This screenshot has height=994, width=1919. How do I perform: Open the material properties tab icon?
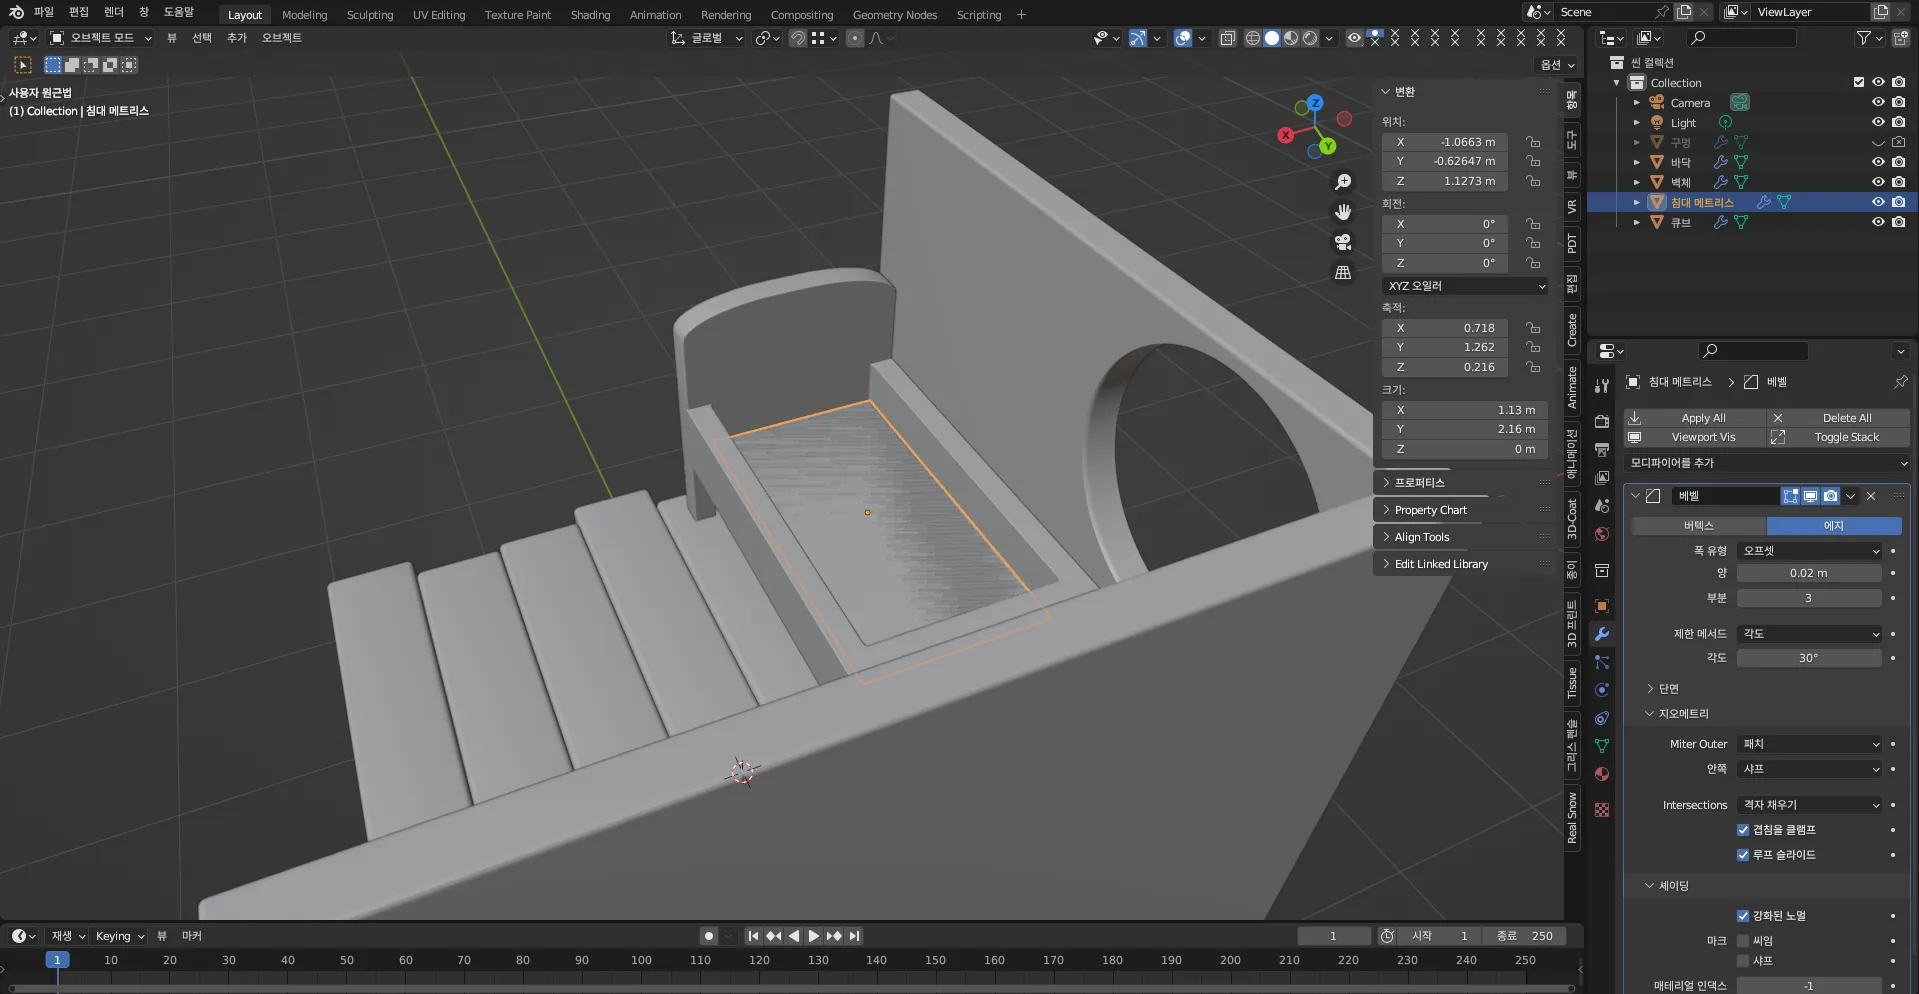click(1602, 774)
